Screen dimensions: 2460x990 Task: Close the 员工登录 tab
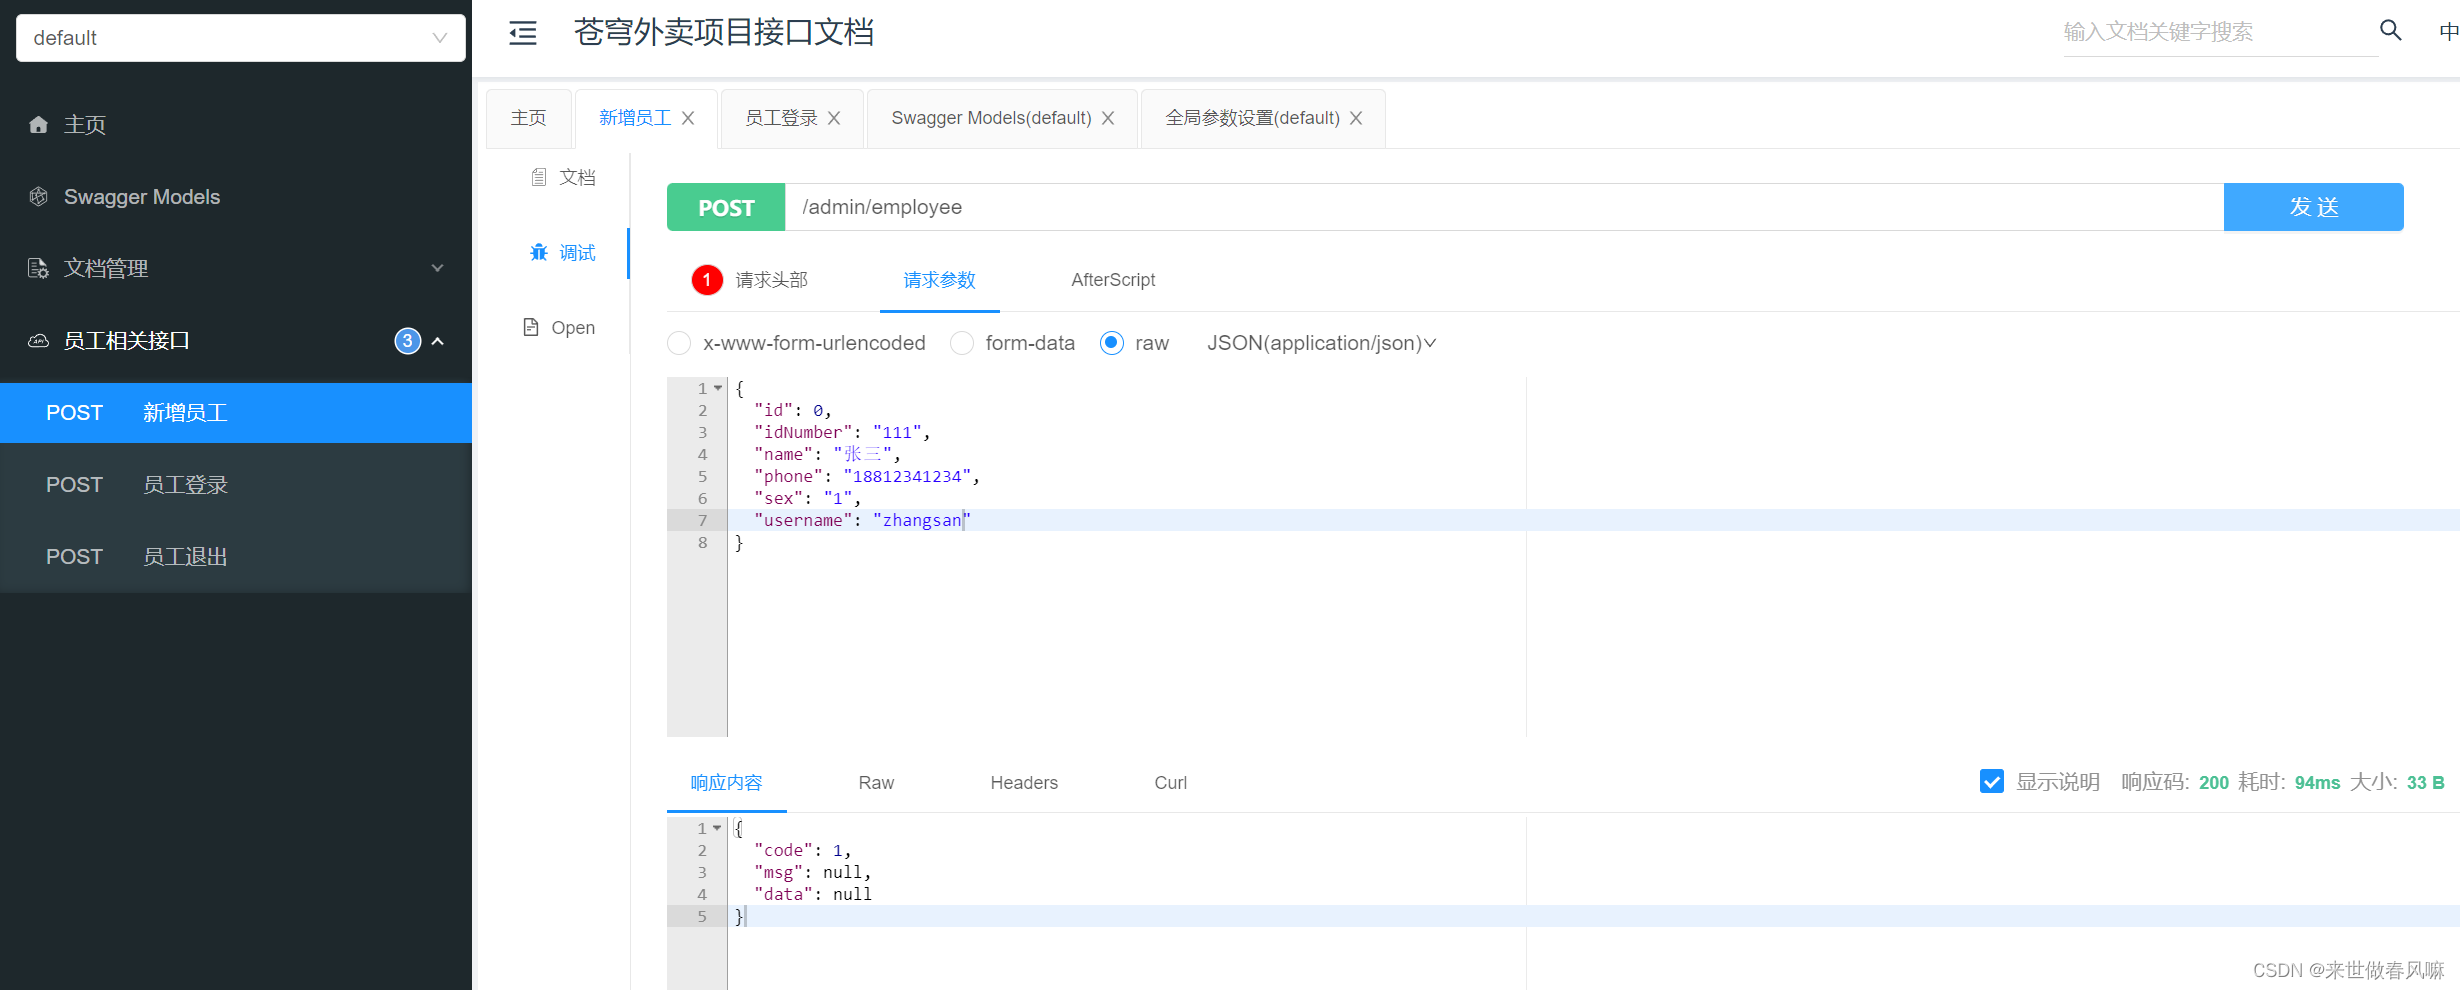coord(834,118)
